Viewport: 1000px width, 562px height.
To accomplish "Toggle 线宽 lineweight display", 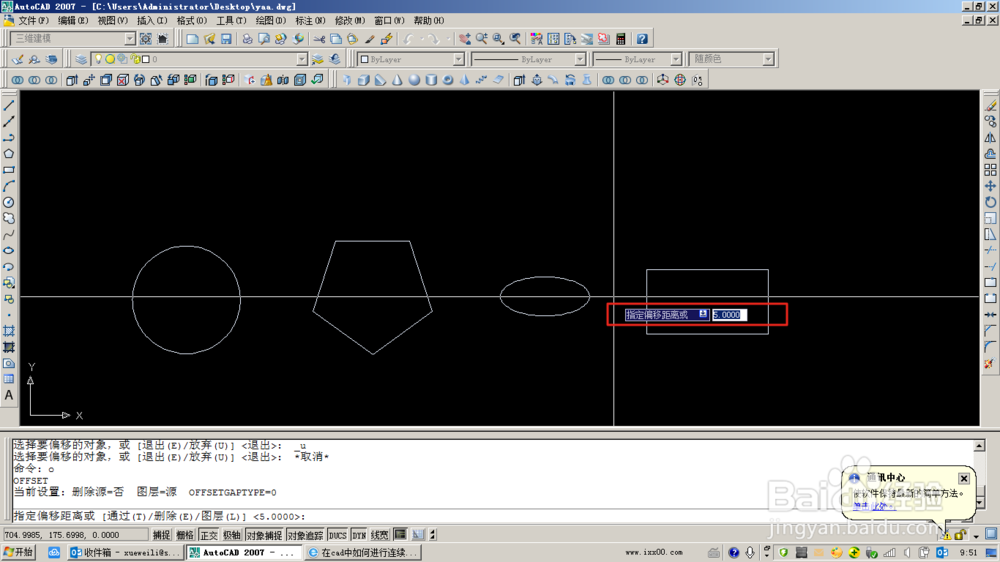I will point(380,535).
